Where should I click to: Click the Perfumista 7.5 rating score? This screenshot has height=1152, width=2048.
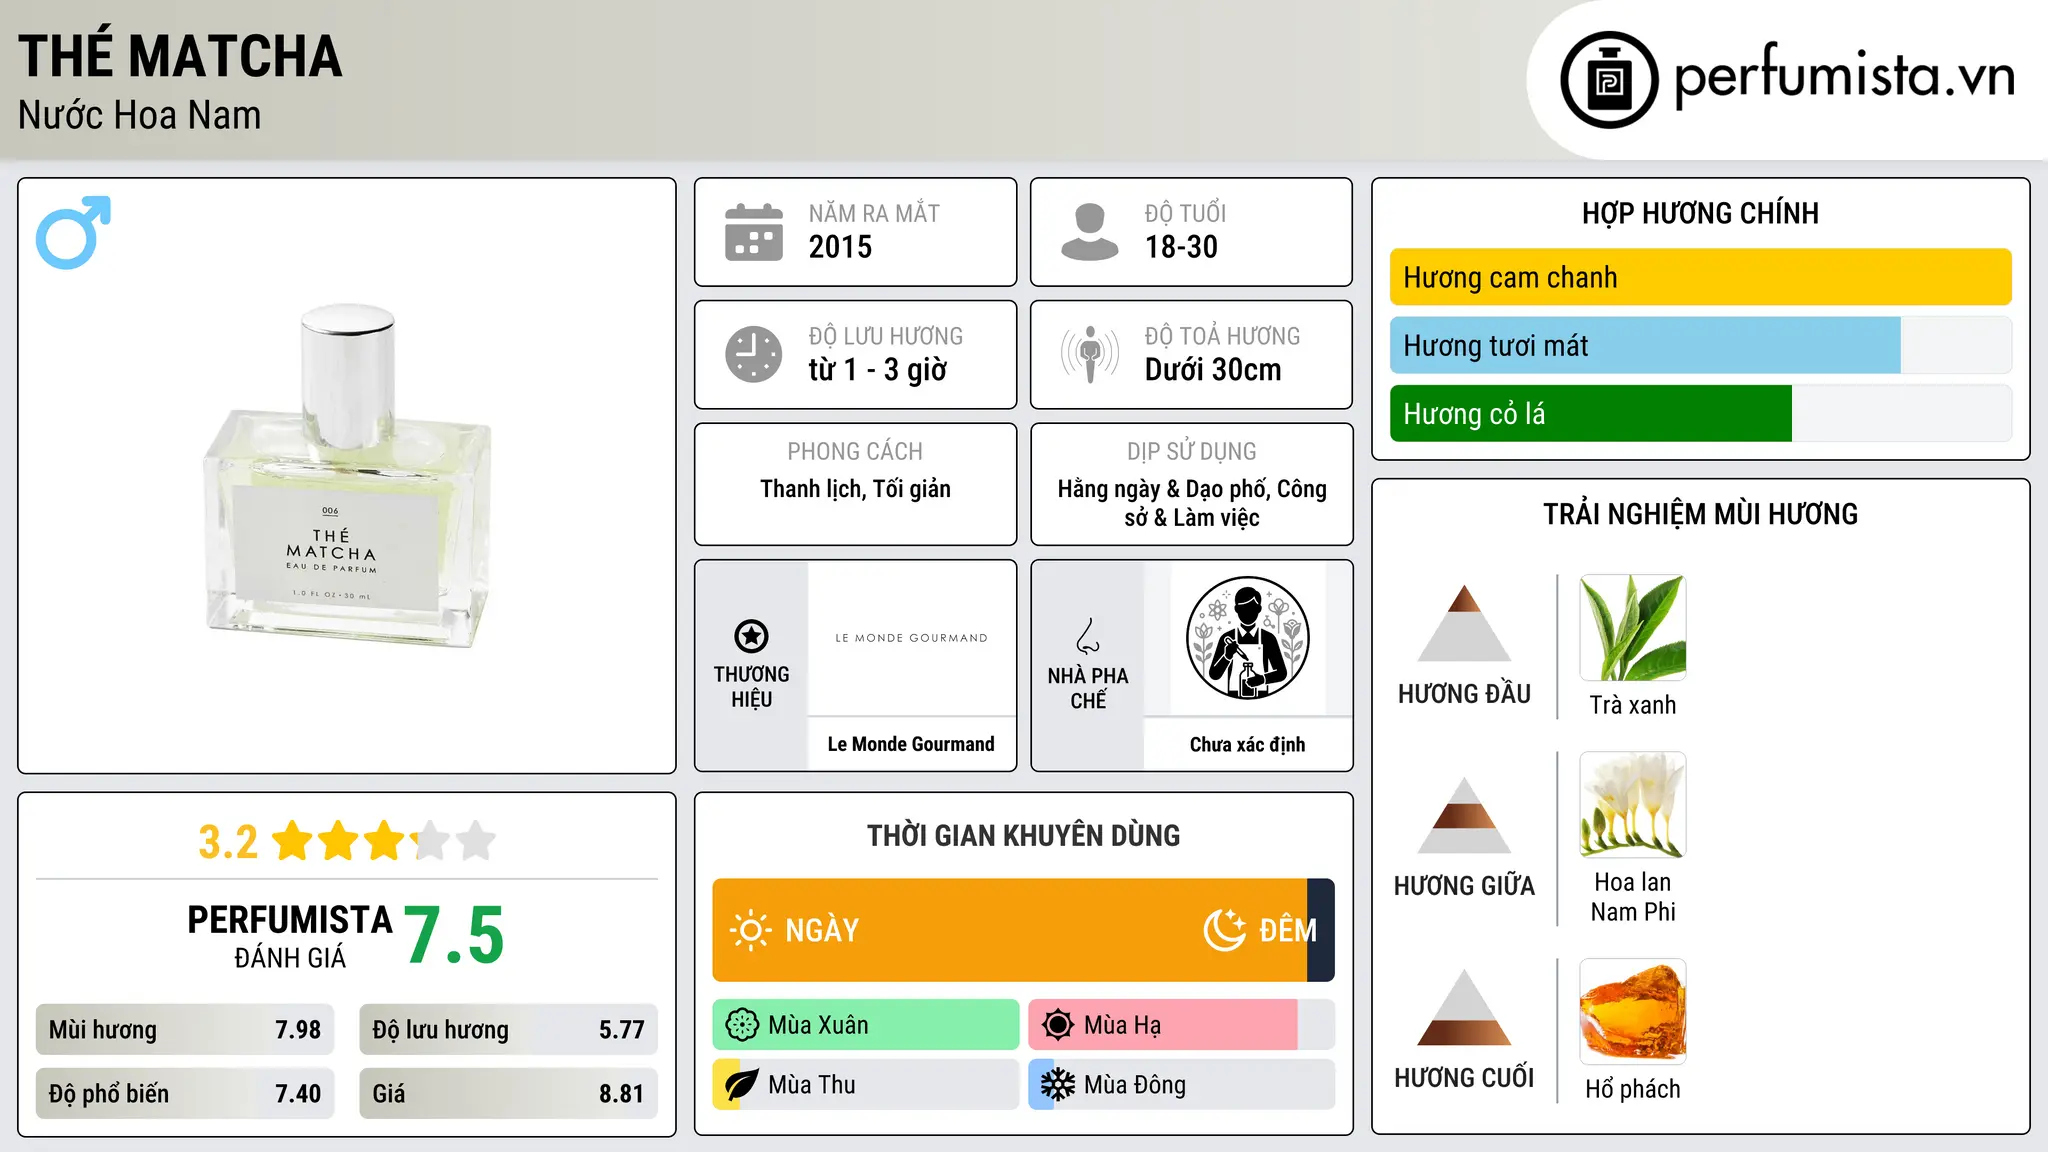pos(455,935)
